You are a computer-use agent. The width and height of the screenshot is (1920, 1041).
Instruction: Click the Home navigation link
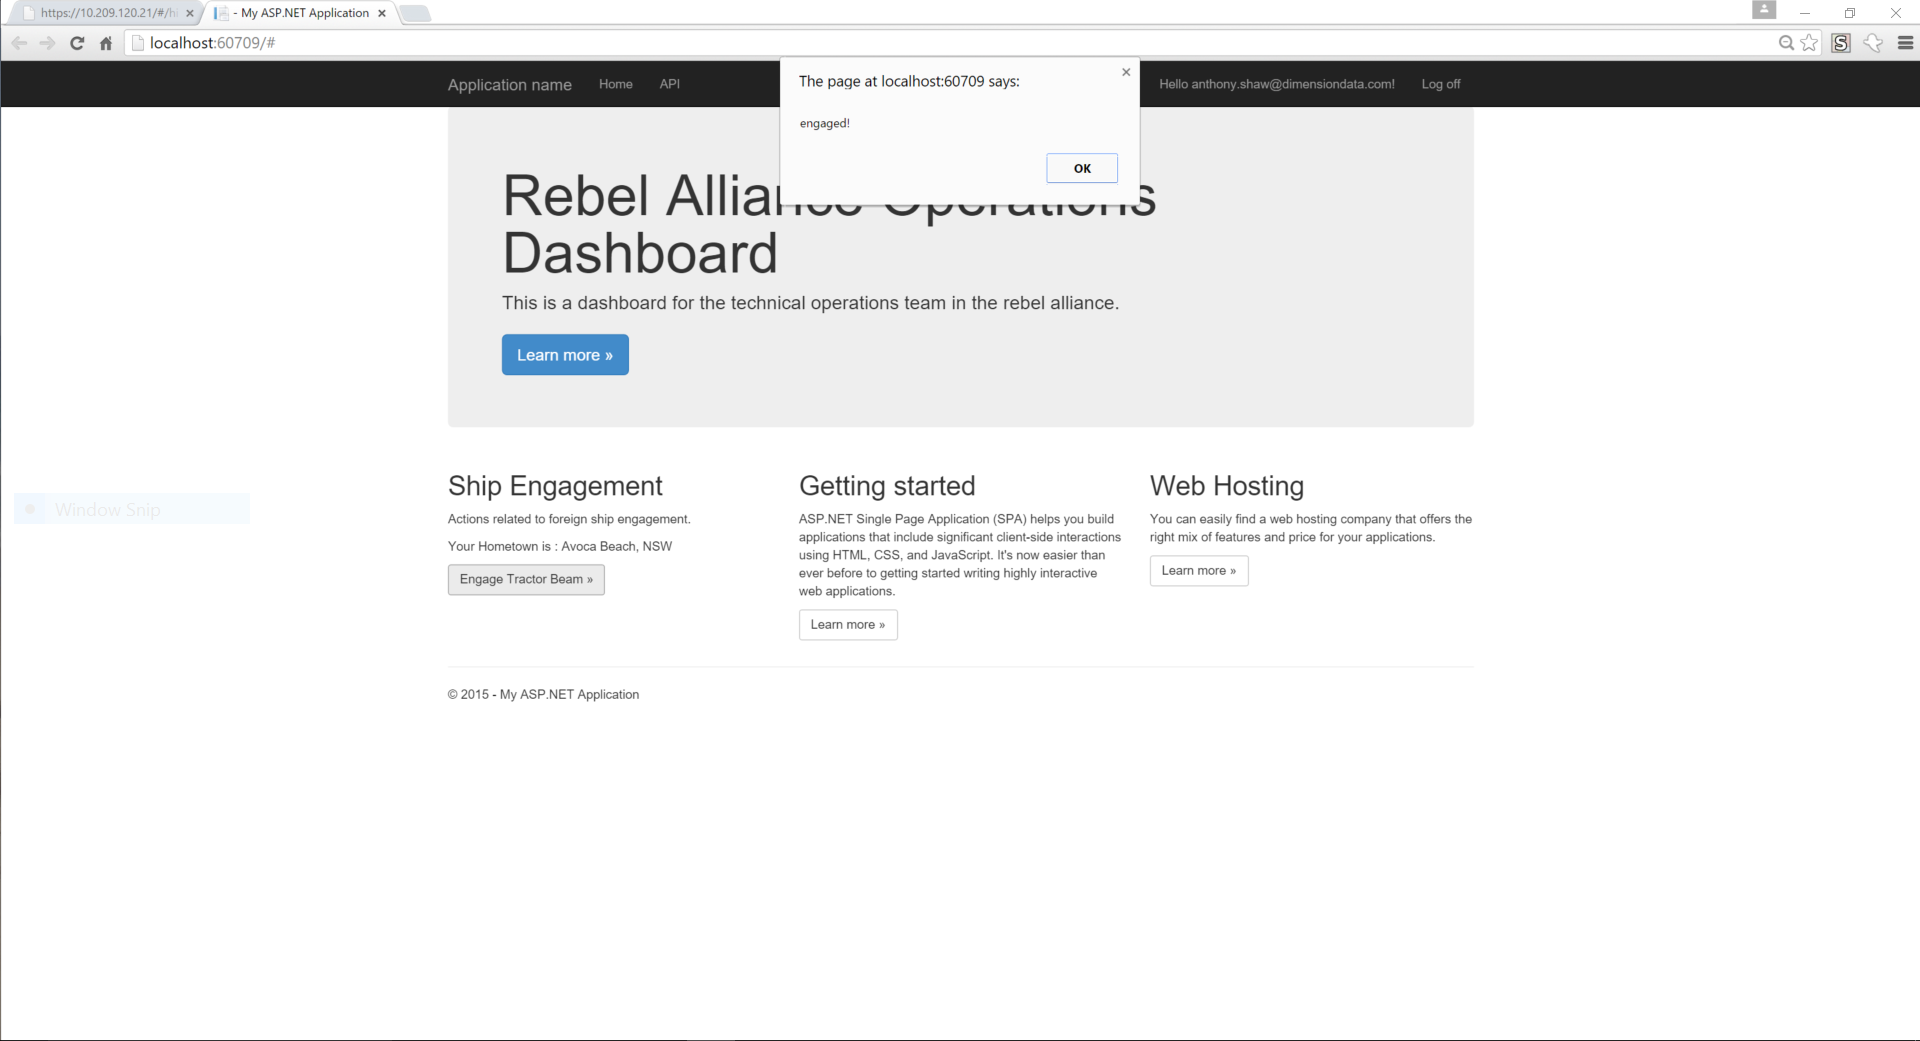click(x=615, y=84)
